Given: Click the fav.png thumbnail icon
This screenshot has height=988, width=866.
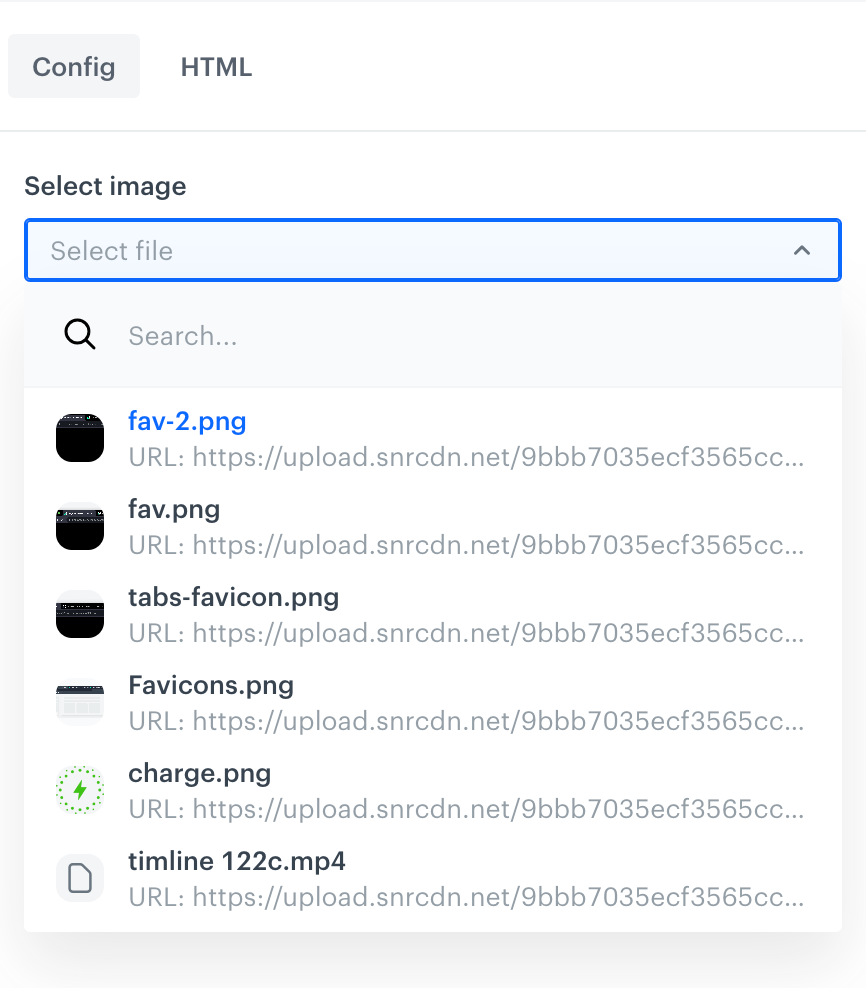Looking at the screenshot, I should point(80,525).
